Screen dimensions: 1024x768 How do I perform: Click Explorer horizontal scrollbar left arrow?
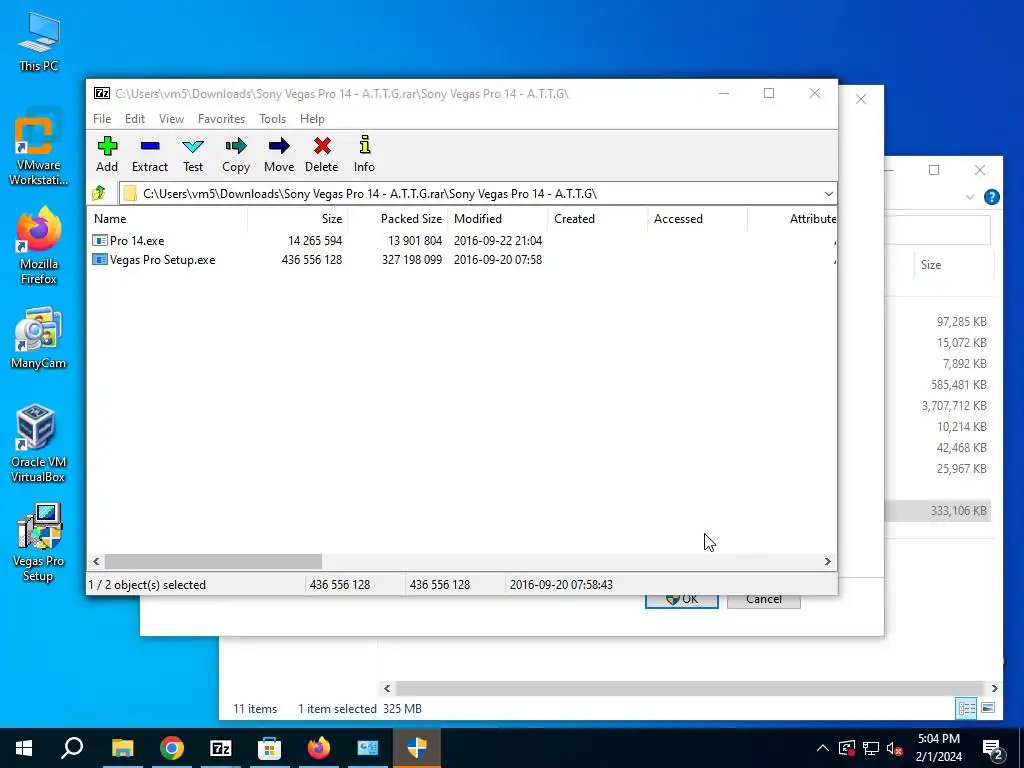387,688
